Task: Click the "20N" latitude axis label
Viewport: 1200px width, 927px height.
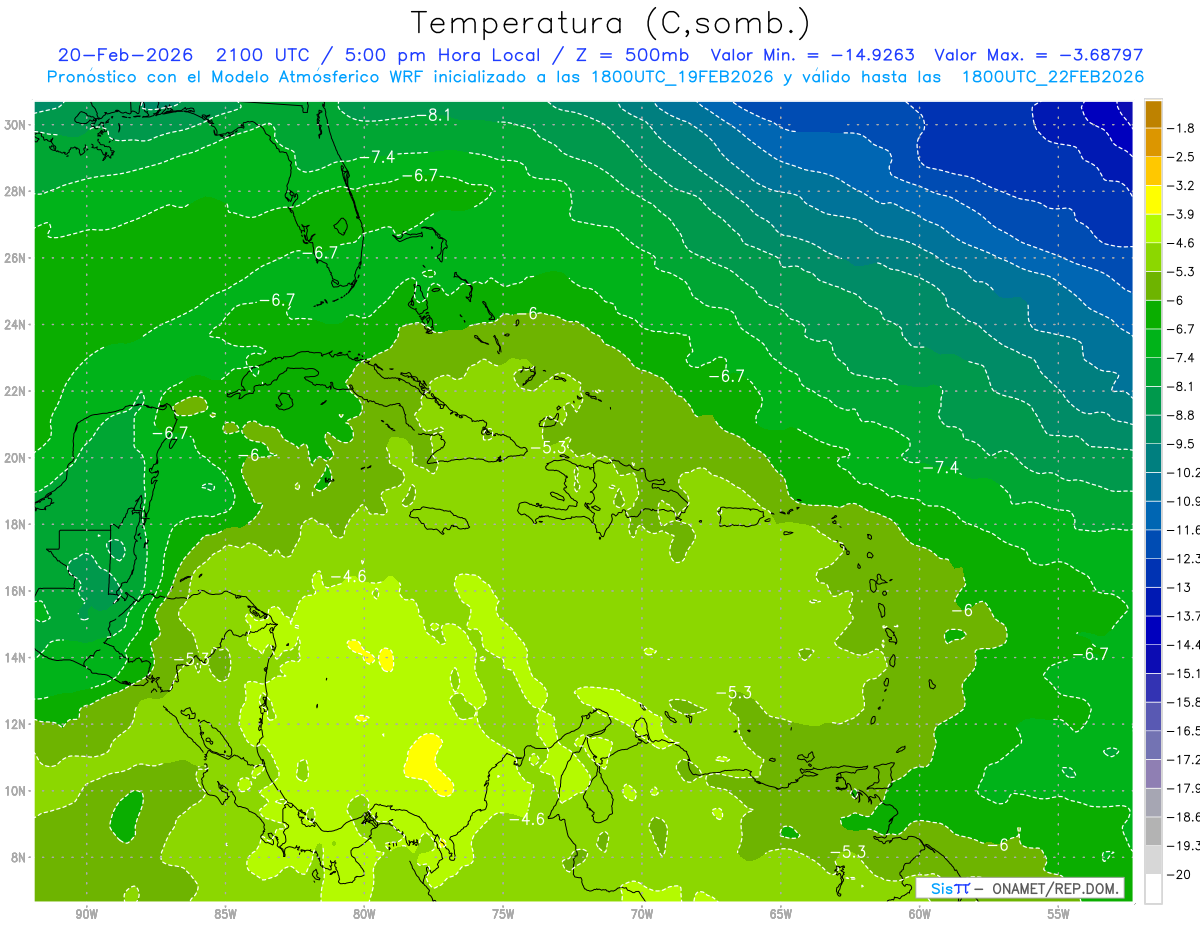Action: pos(17,458)
